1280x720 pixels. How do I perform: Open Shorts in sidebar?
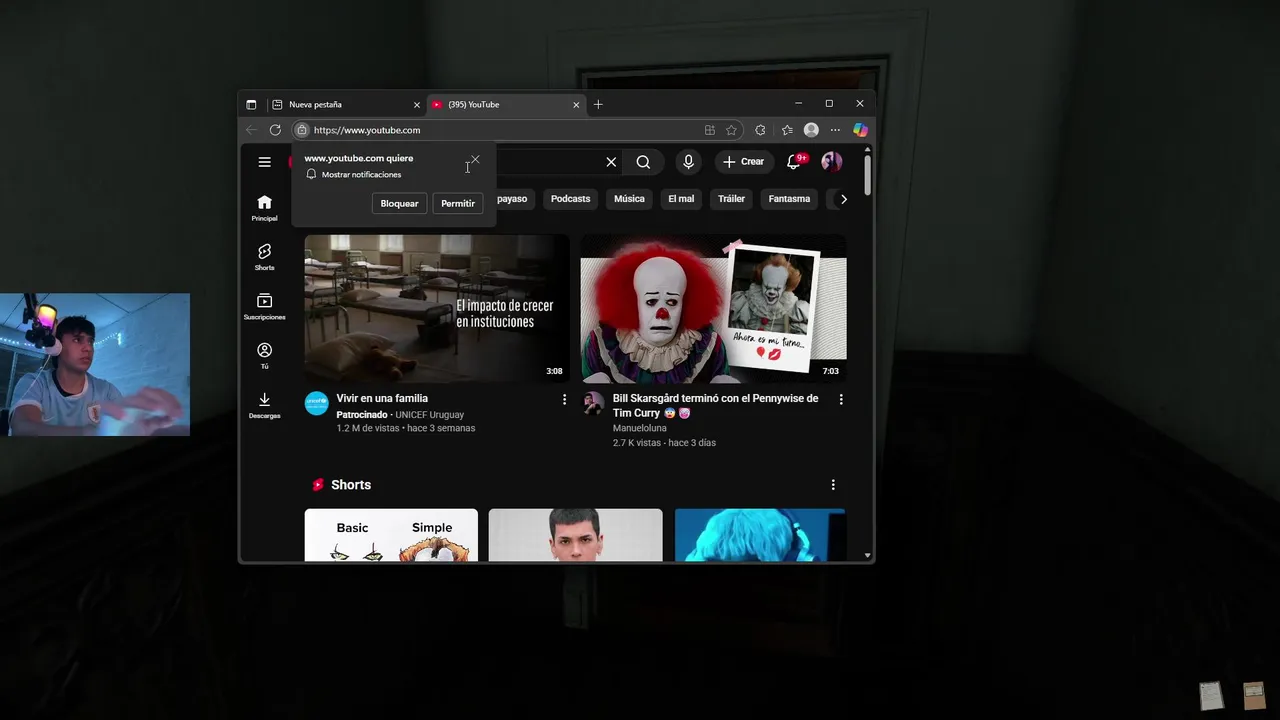tap(264, 257)
